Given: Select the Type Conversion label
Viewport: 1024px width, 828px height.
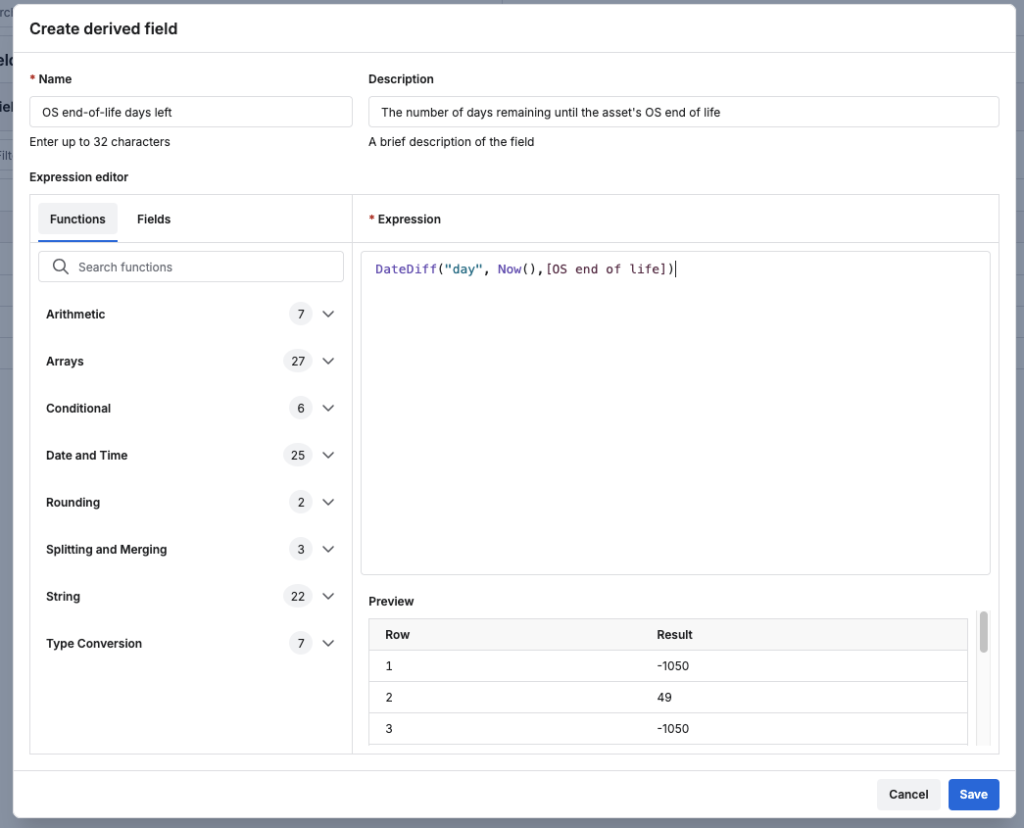Looking at the screenshot, I should (94, 643).
